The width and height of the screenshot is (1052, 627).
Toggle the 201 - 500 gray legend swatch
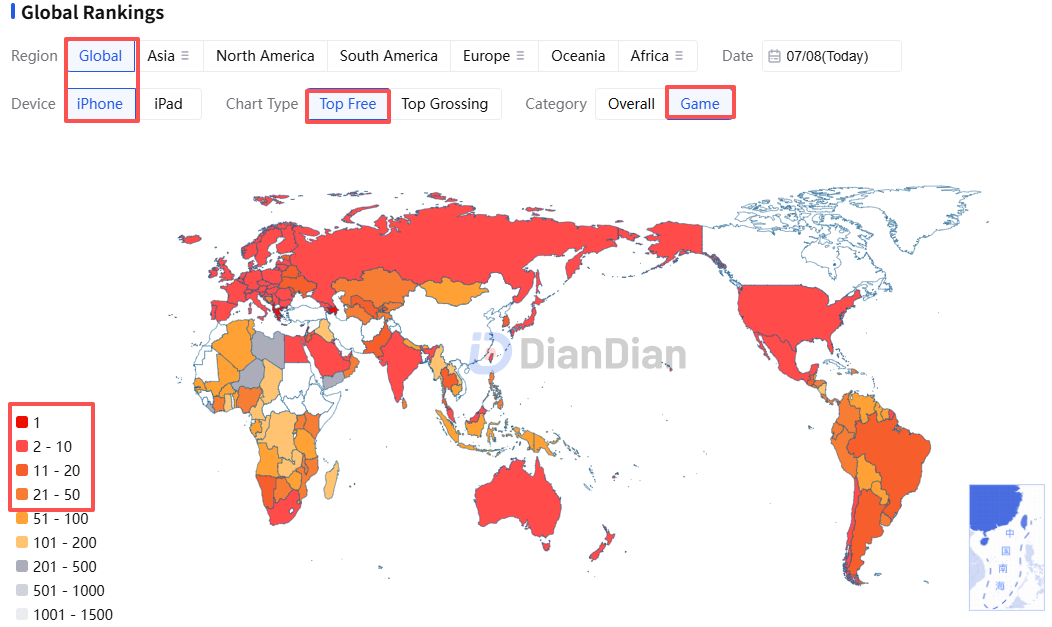[x=22, y=567]
